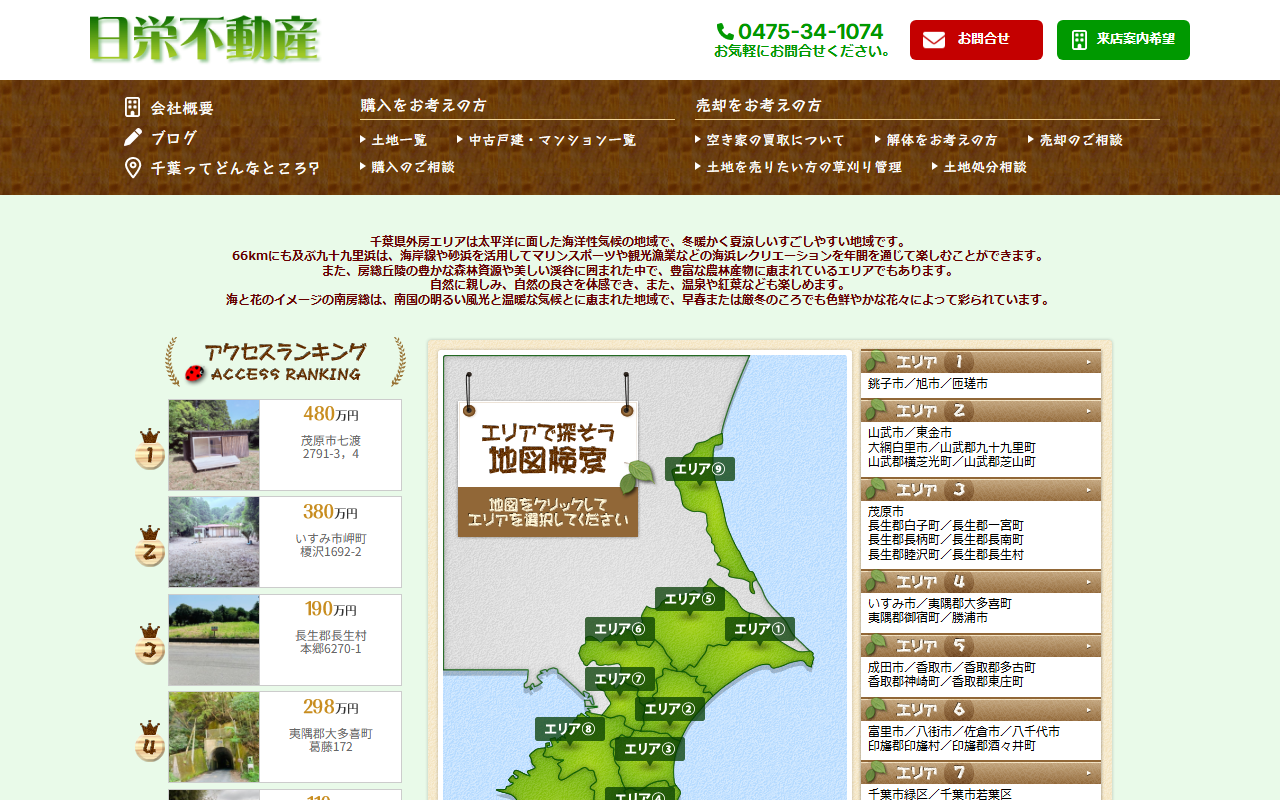Click the rank 3 crown medal icon
Screen dimensions: 1280x800
[x=150, y=644]
